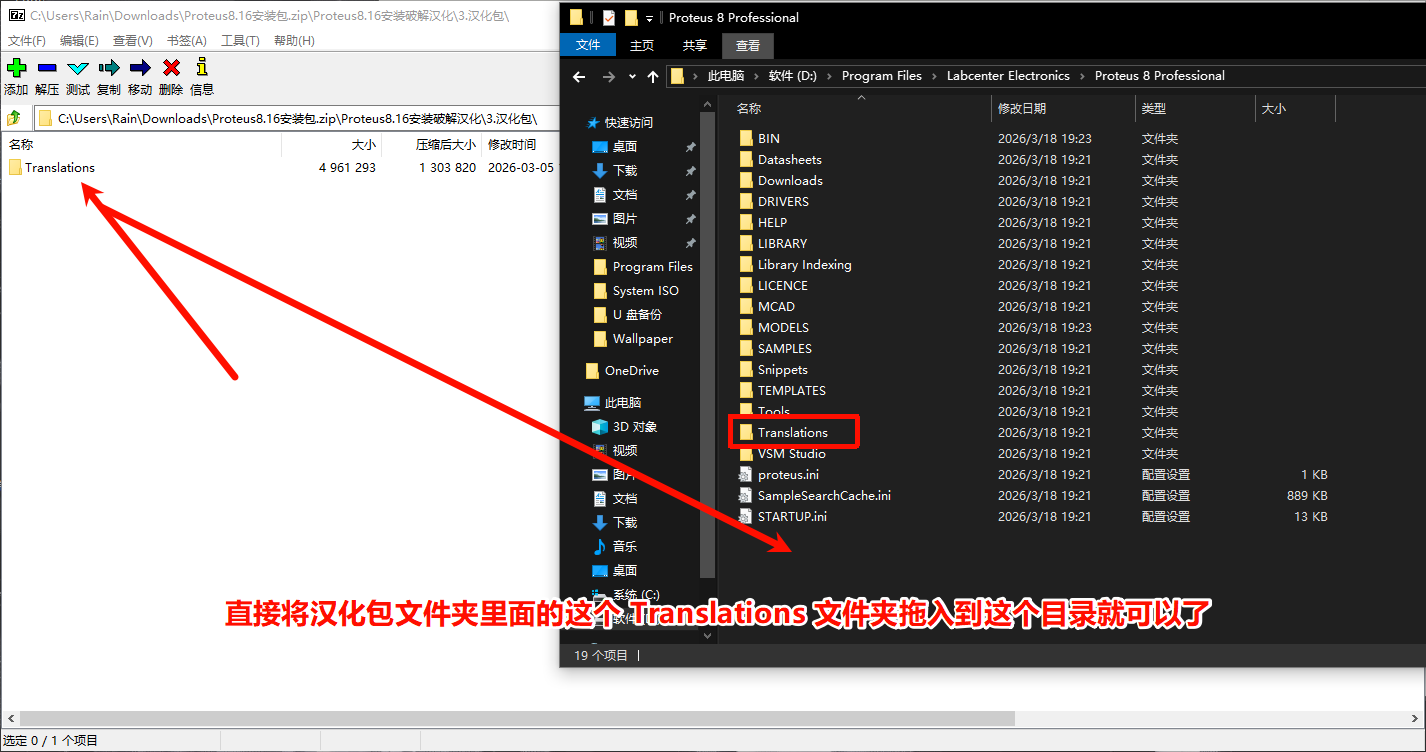Viewport: 1426px width, 752px height.
Task: Sort files by 修改日期 column header
Action: pyautogui.click(x=1021, y=109)
